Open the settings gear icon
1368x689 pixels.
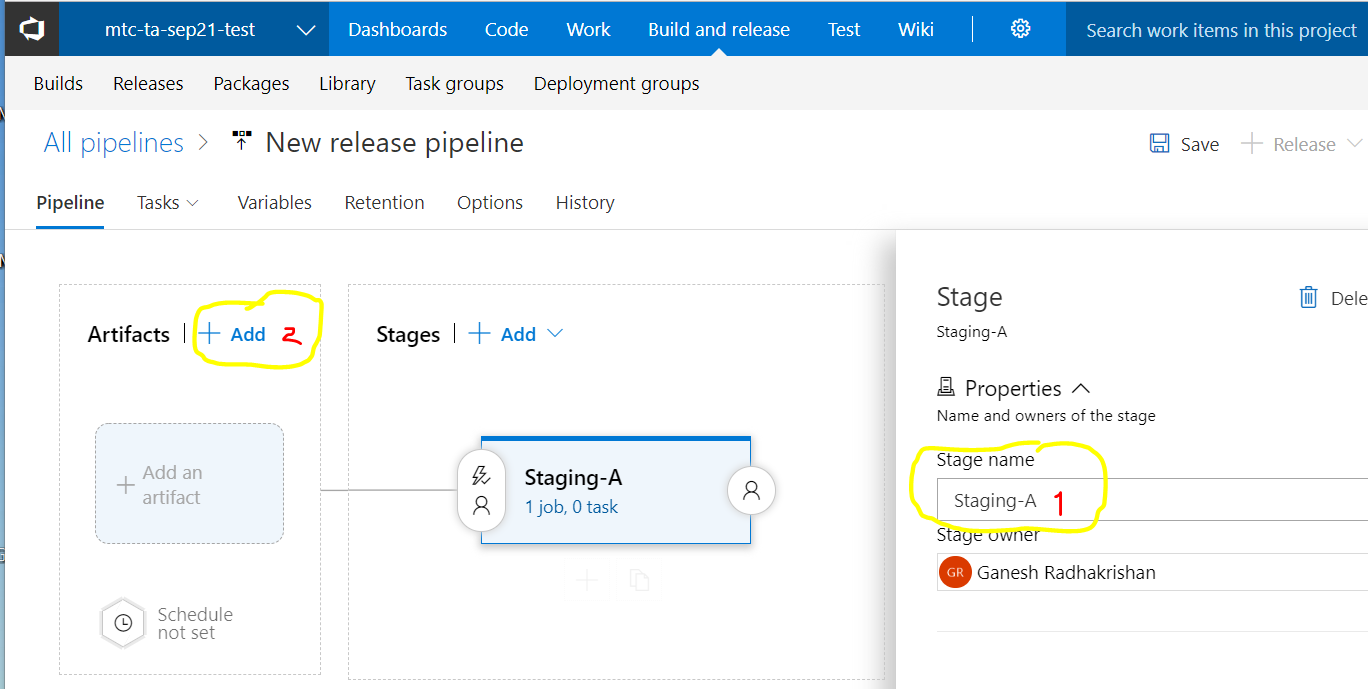point(1020,29)
